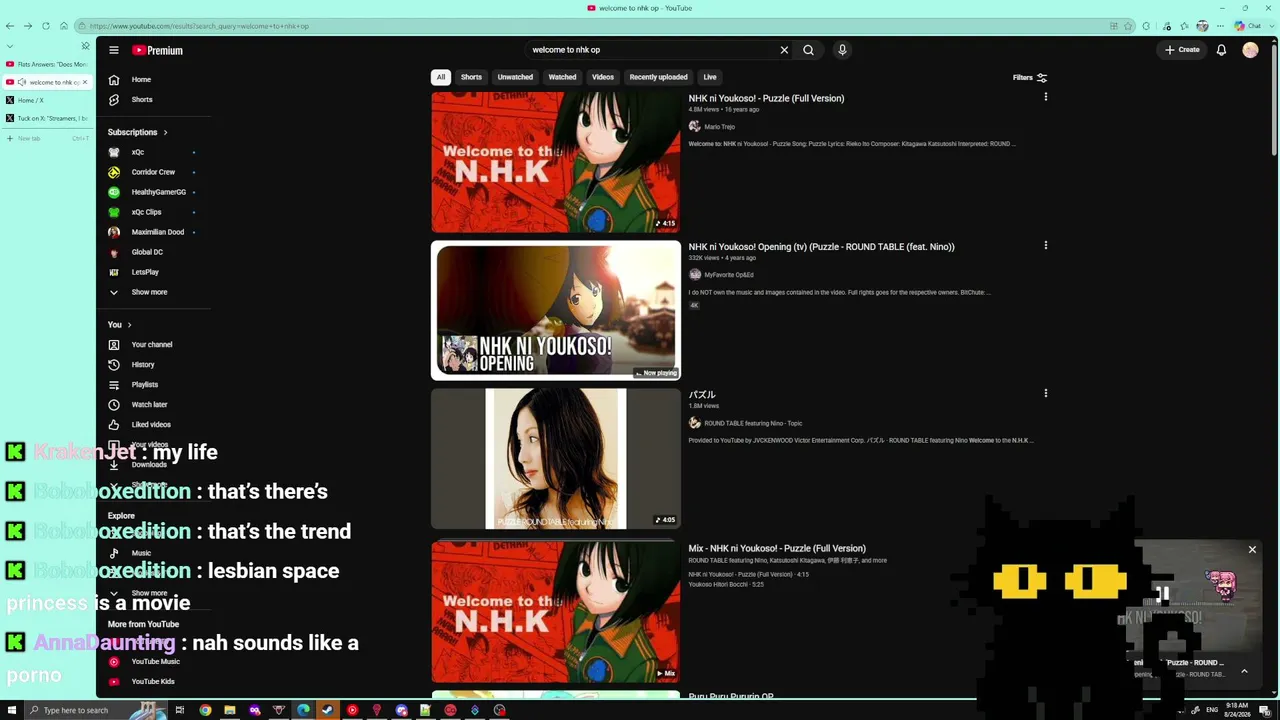Image resolution: width=1280 pixels, height=720 pixels.
Task: Select the Live filter chip
Action: coord(709,77)
